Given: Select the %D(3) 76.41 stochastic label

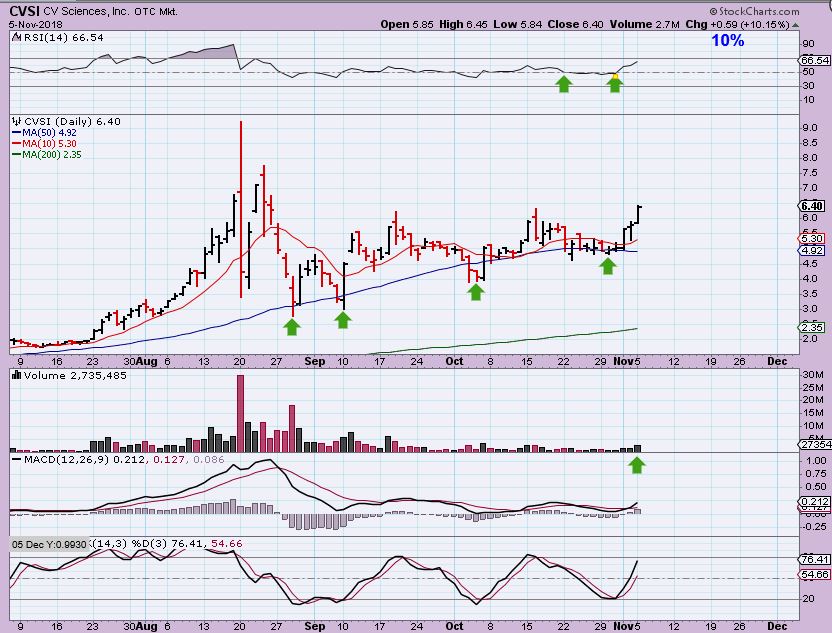Looking at the screenshot, I should (170, 544).
